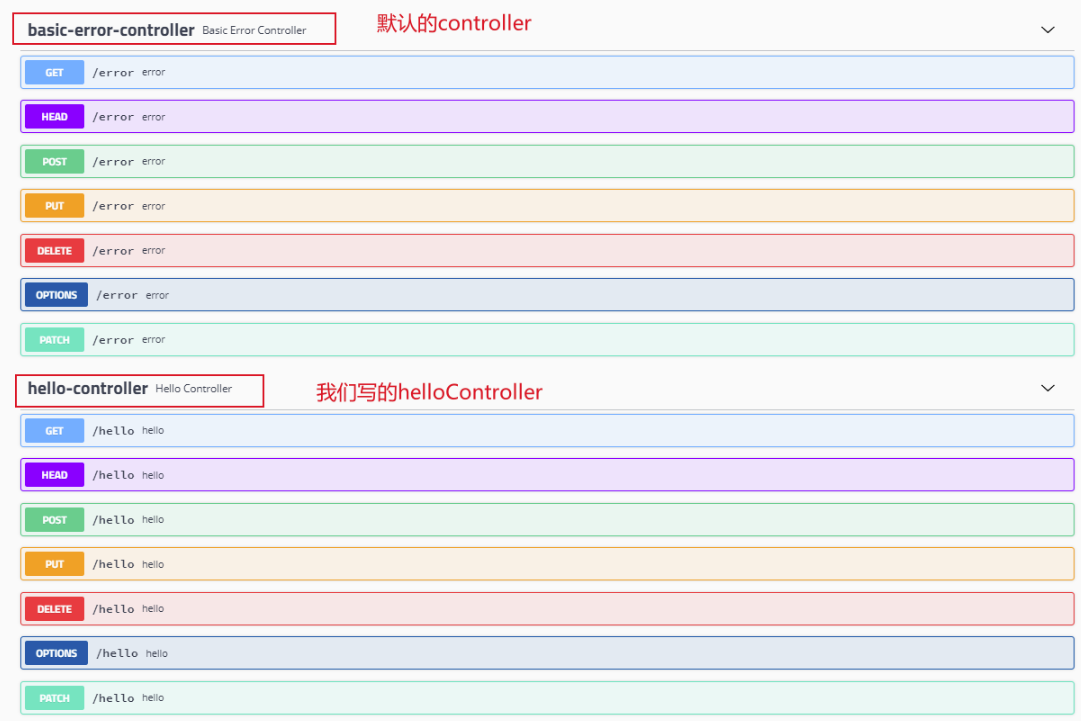Expand the DELETE /hello path text
Screen dimensions: 1081x721
[113, 609]
